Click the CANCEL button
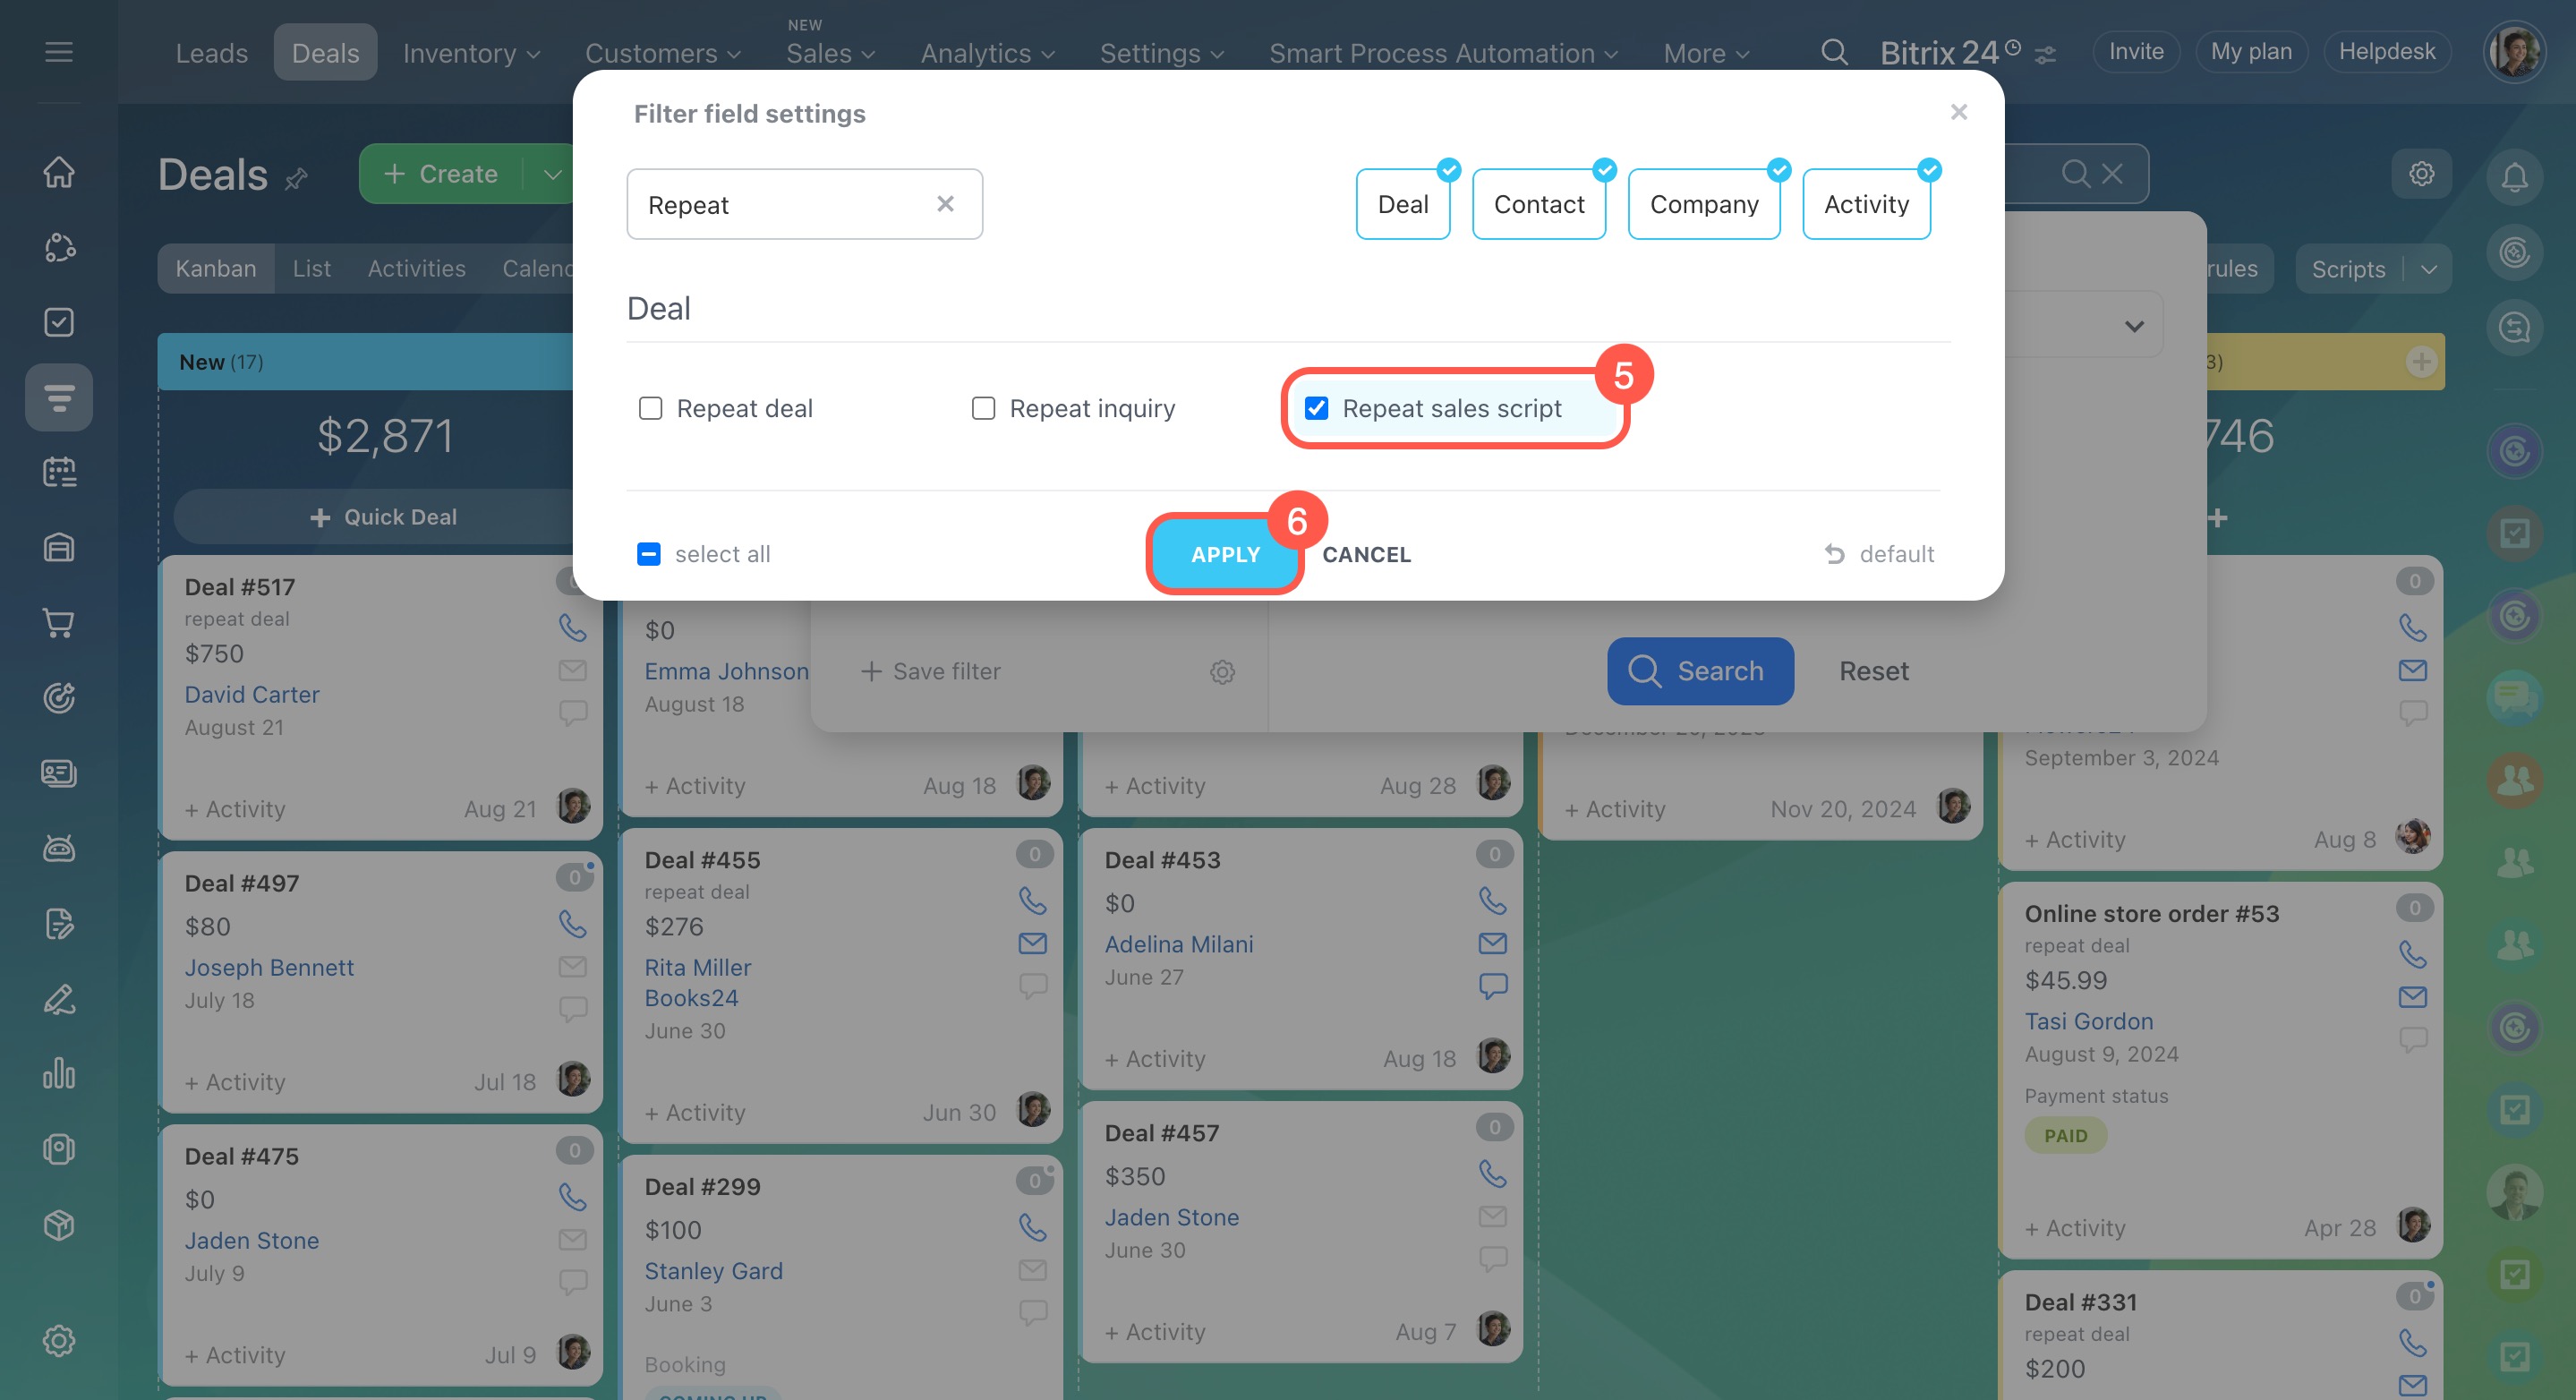The width and height of the screenshot is (2576, 1400). coord(1366,554)
